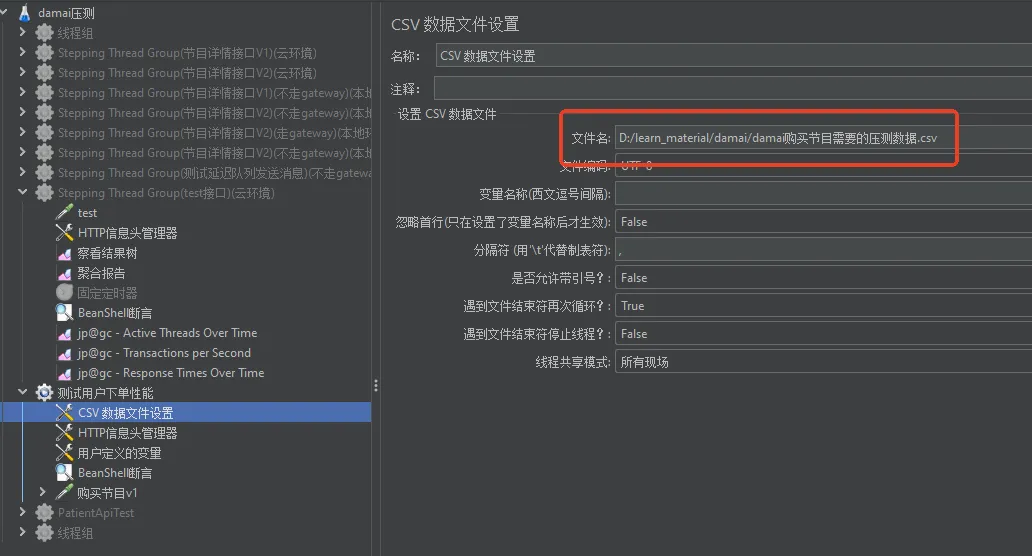Collapse the 测试用户下单性能 thread group

click(x=23, y=393)
